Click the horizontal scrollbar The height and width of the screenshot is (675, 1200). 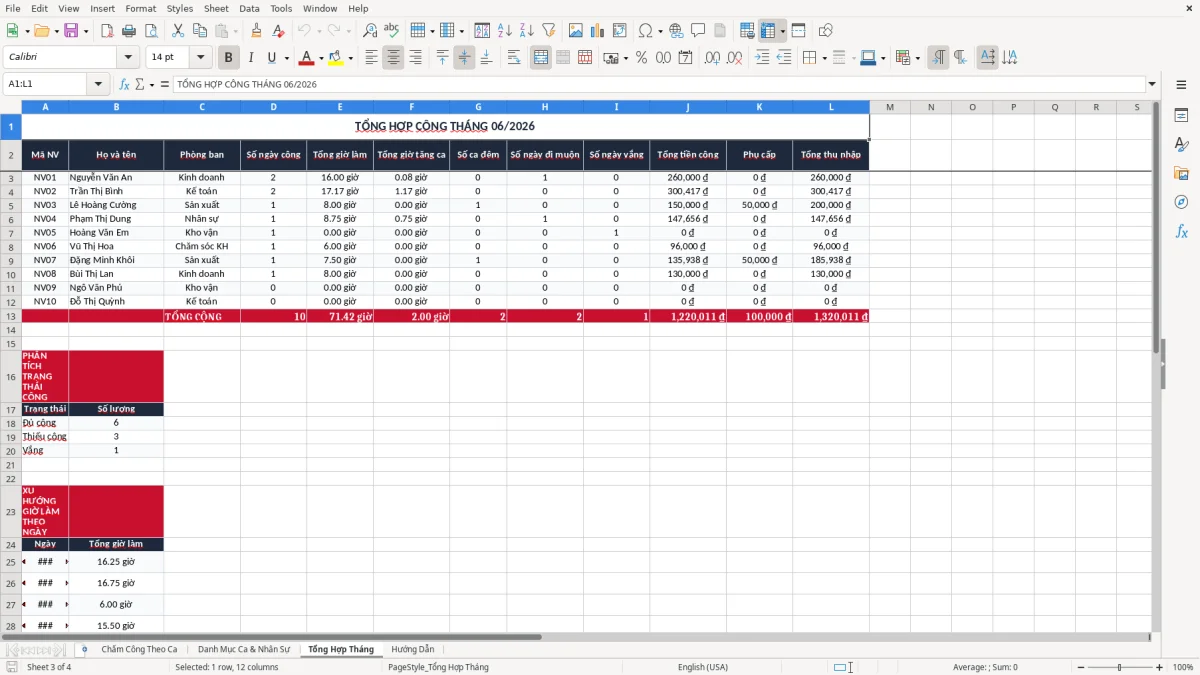click(272, 636)
